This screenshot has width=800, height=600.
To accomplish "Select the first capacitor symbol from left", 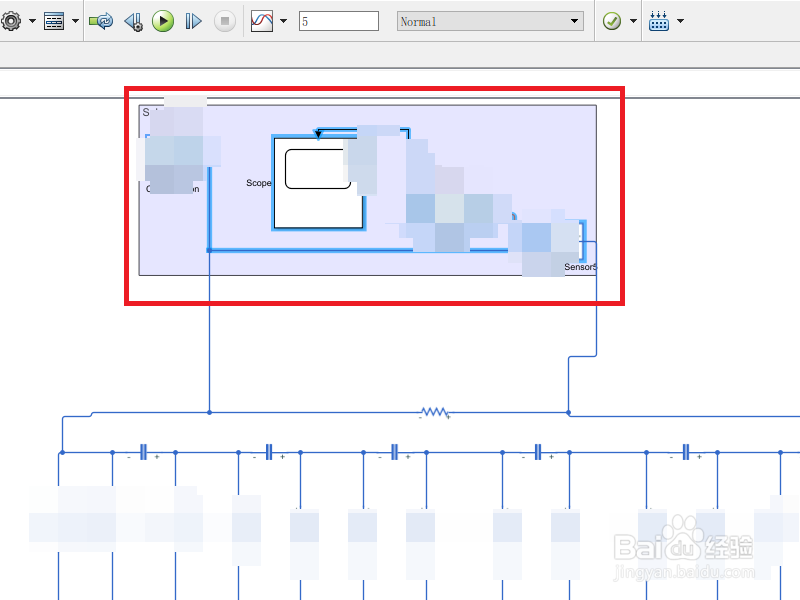I will [143, 452].
